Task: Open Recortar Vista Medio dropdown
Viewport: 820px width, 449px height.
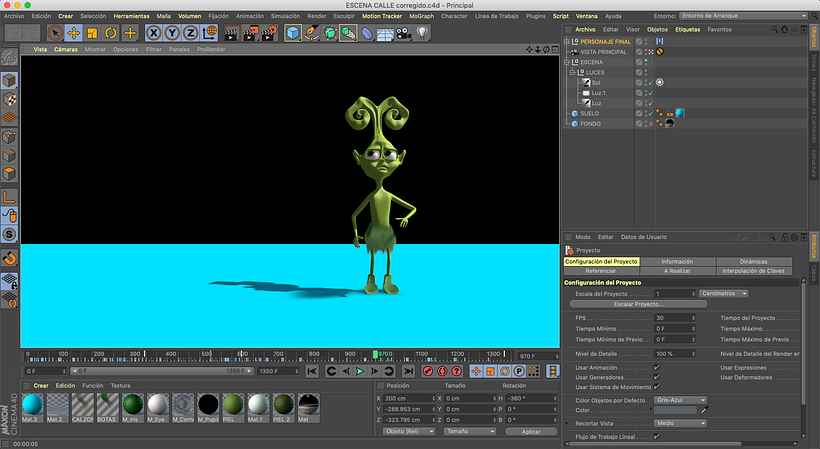Action: [x=680, y=423]
